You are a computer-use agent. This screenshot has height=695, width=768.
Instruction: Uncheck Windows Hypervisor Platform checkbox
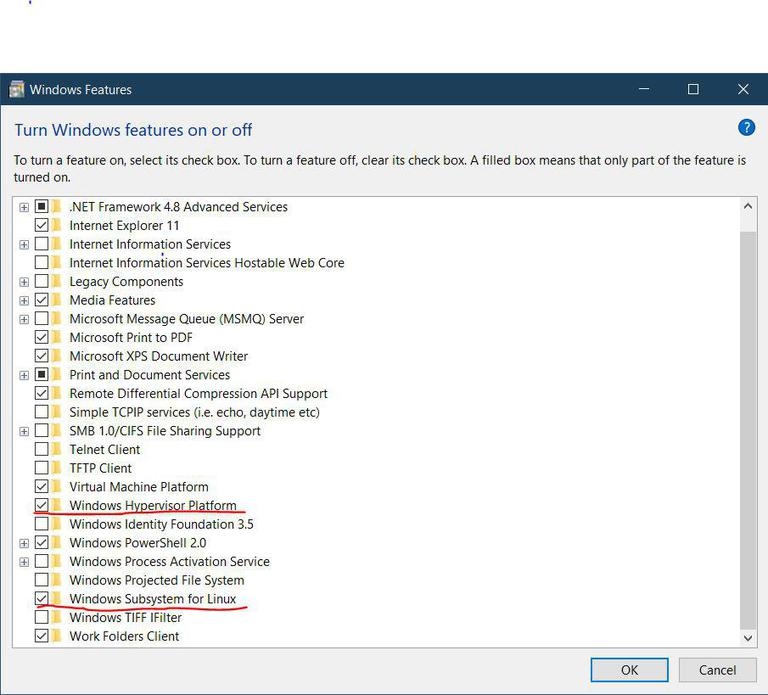click(x=42, y=505)
